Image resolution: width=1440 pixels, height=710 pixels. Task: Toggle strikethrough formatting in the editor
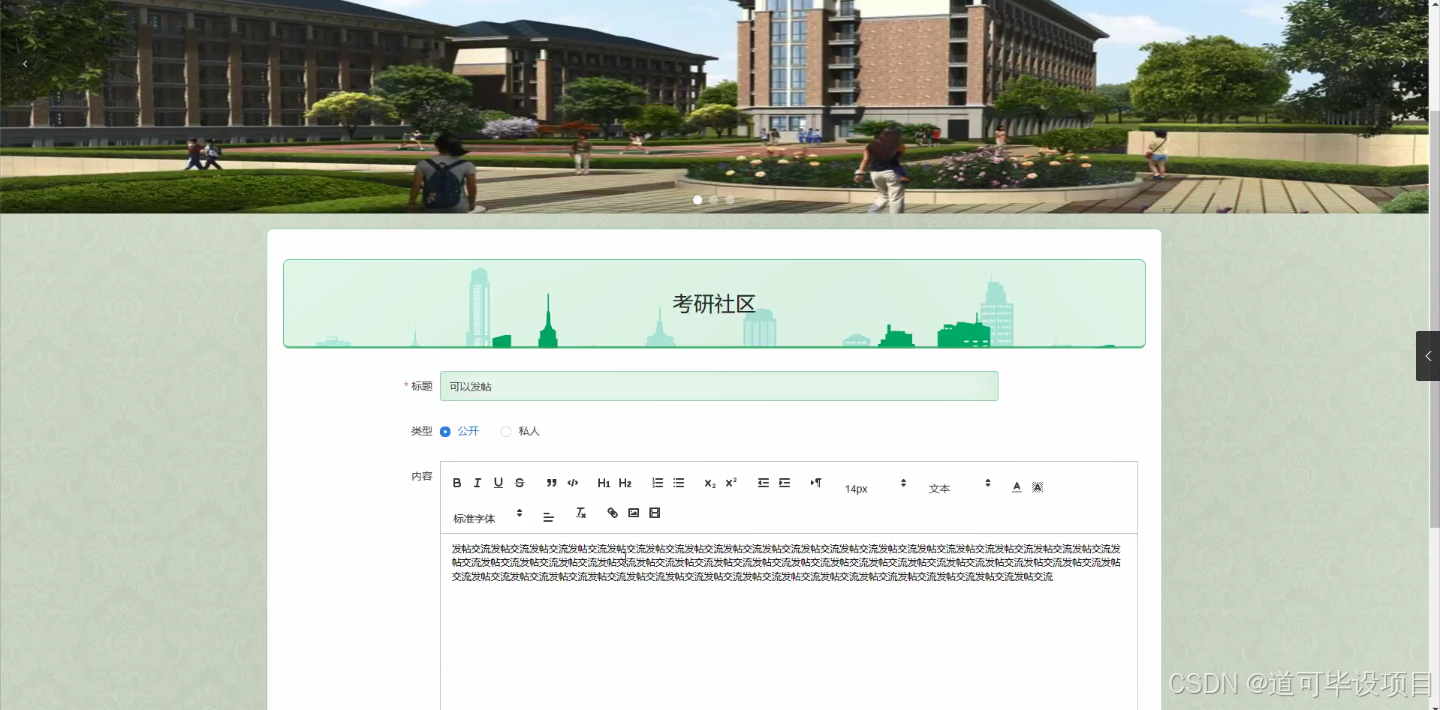pyautogui.click(x=519, y=483)
